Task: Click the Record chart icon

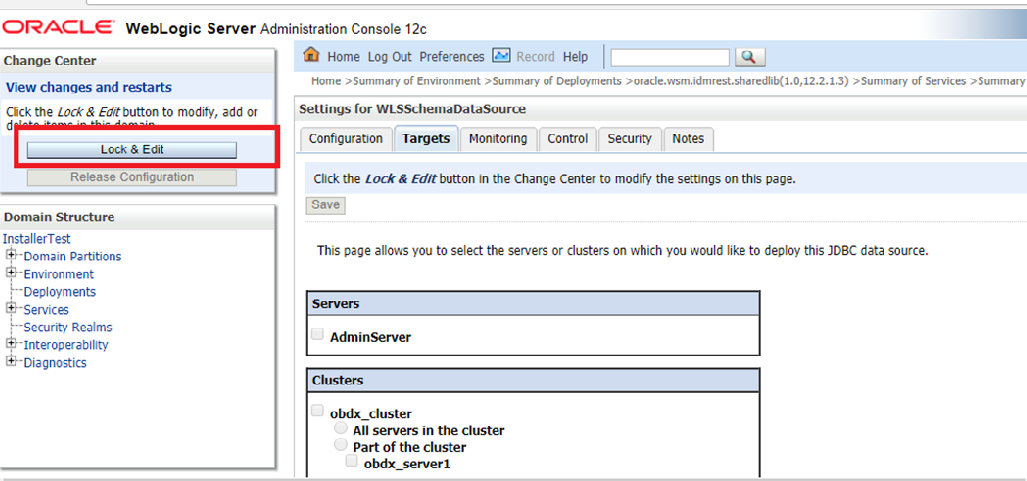Action: click(501, 56)
